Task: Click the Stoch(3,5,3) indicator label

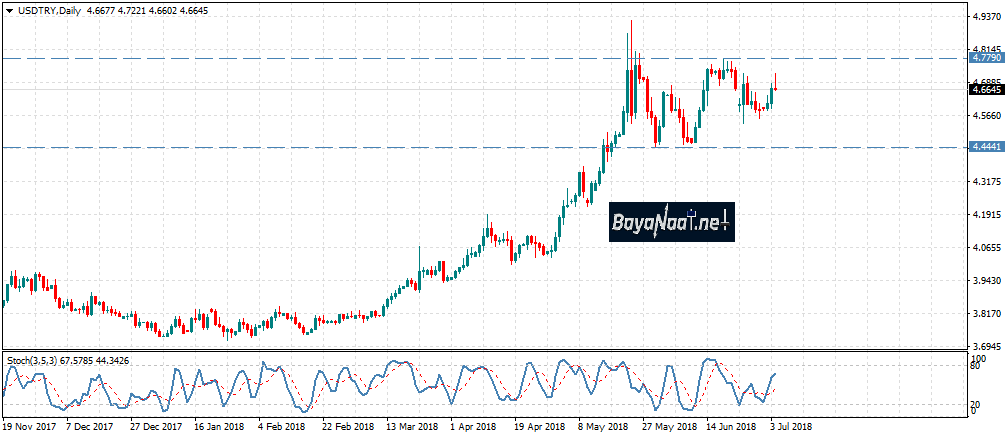Action: coord(35,360)
